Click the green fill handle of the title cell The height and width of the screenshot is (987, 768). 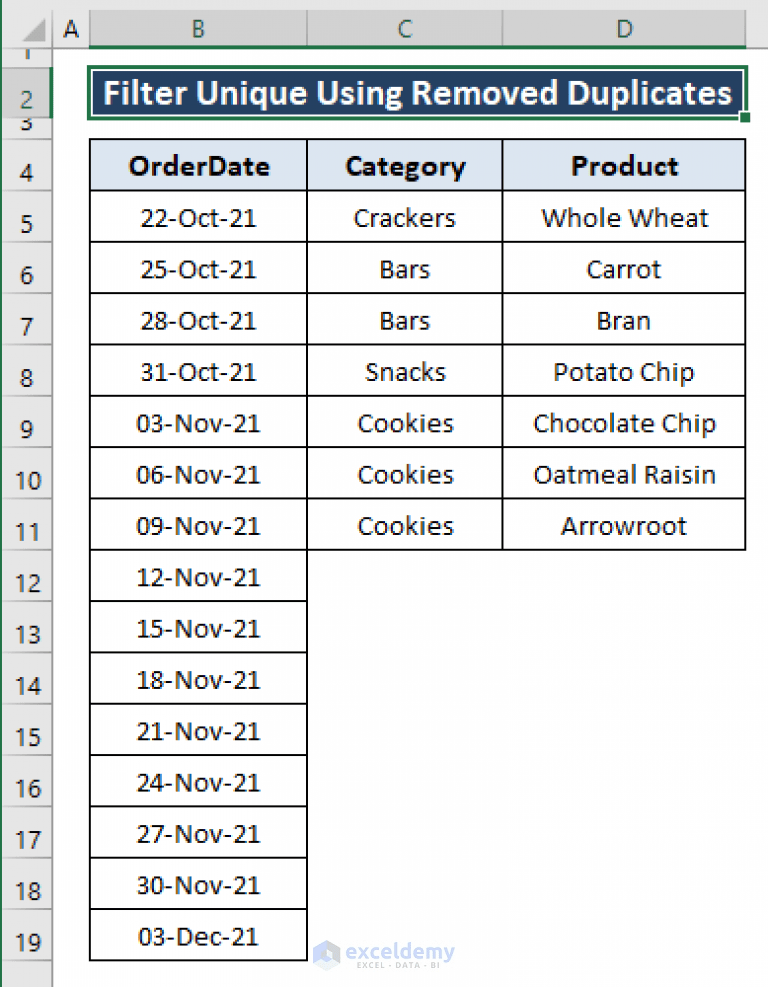coord(745,119)
